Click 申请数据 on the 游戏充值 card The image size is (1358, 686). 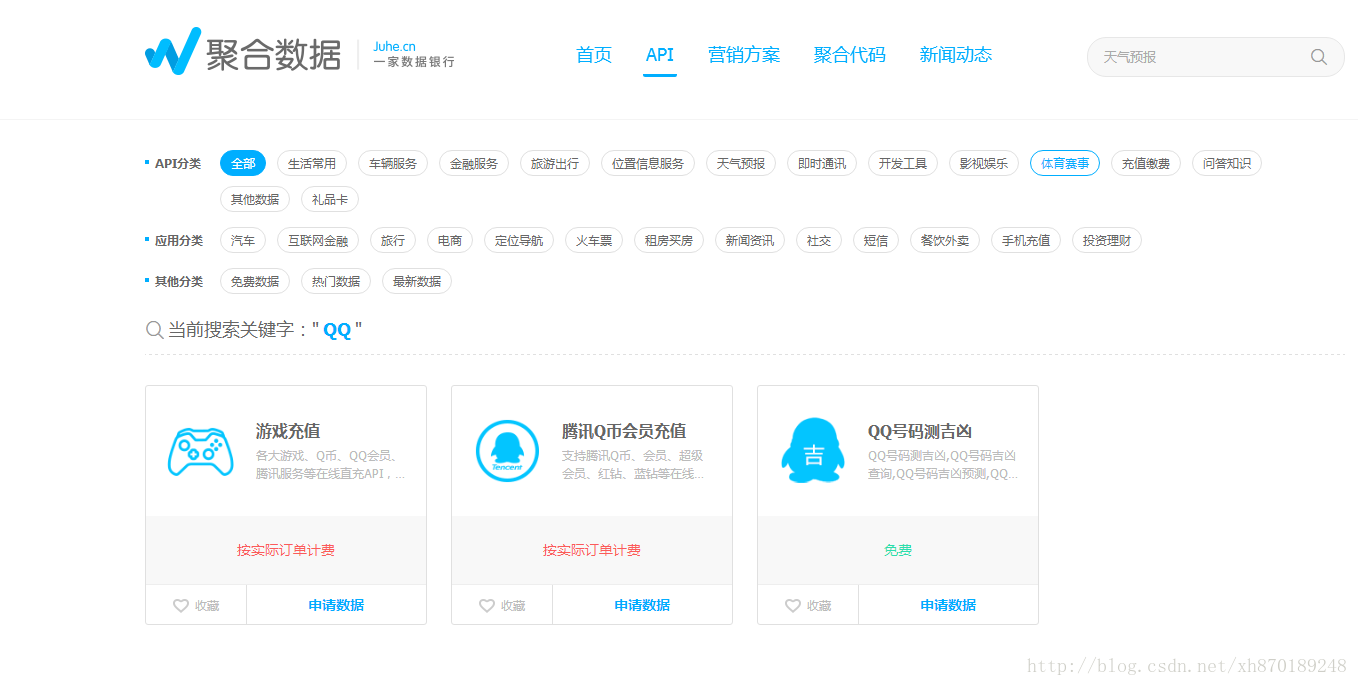(336, 605)
